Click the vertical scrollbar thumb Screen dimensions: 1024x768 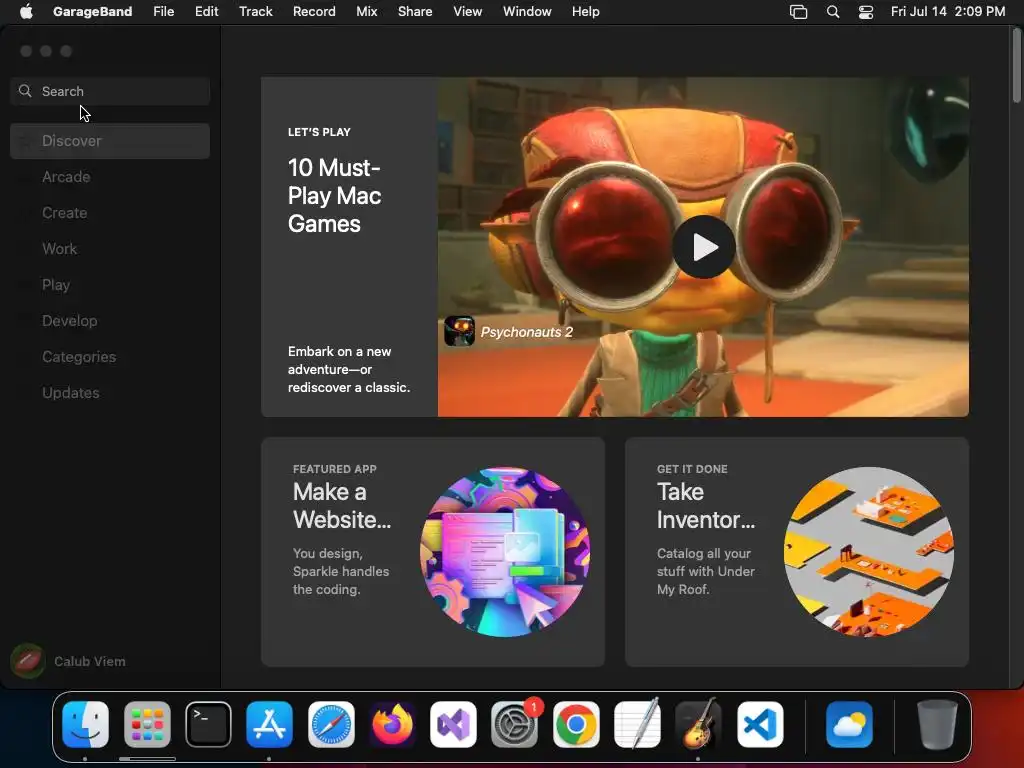1016,64
